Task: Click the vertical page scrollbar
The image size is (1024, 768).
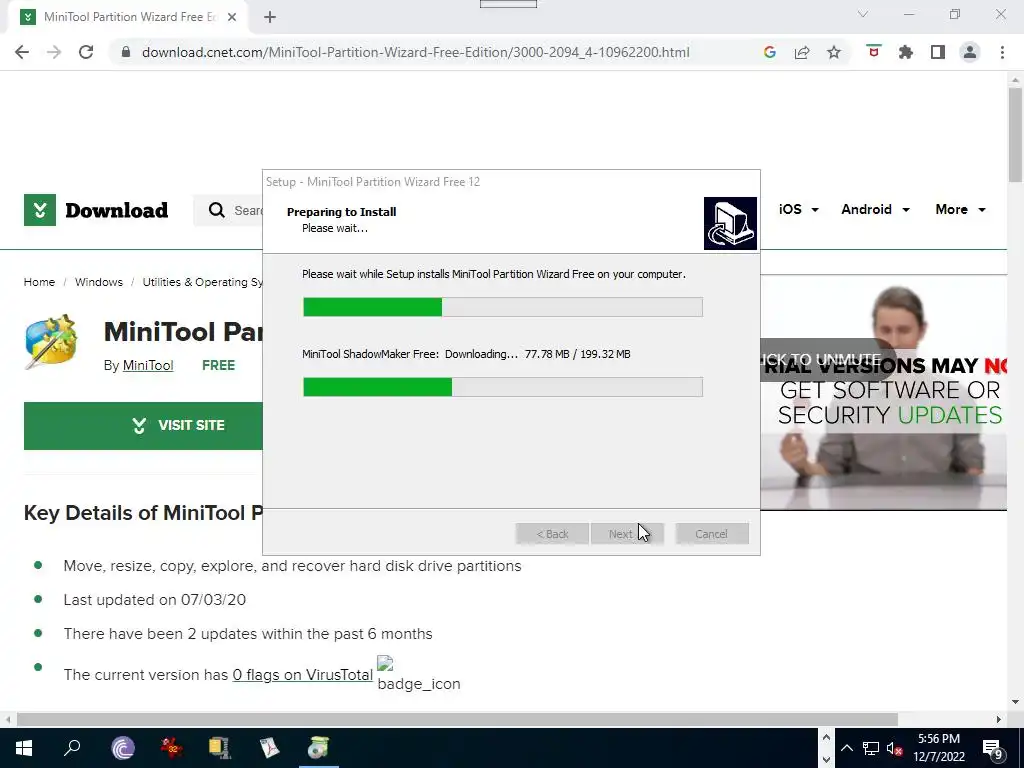Action: coord(1016,135)
